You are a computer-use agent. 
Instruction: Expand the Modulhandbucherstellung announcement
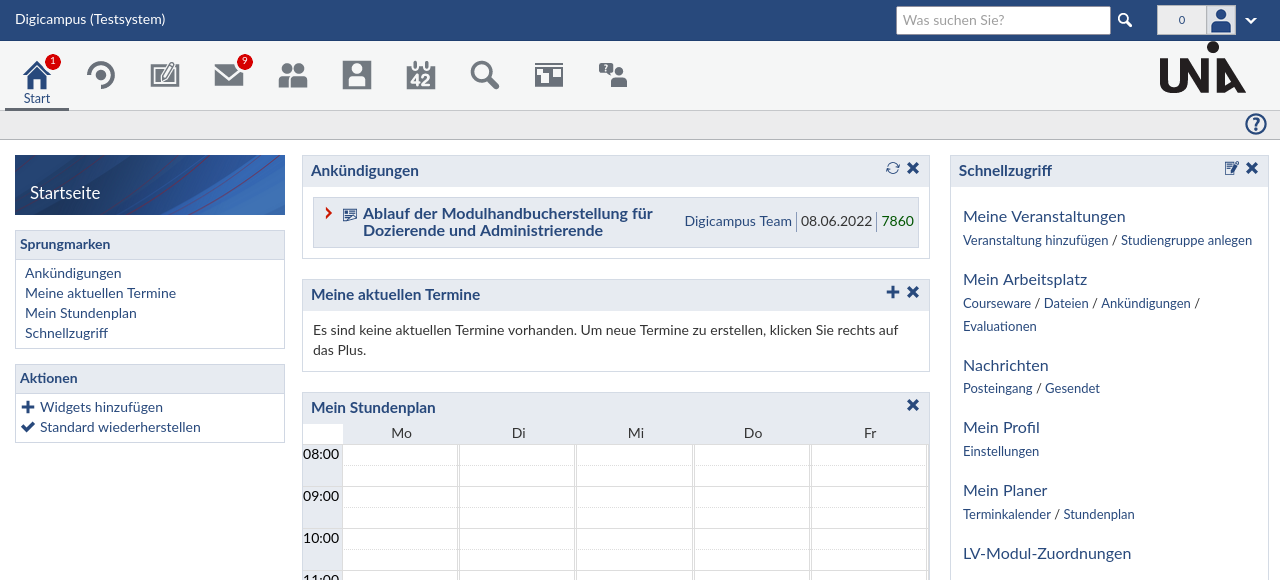point(328,213)
